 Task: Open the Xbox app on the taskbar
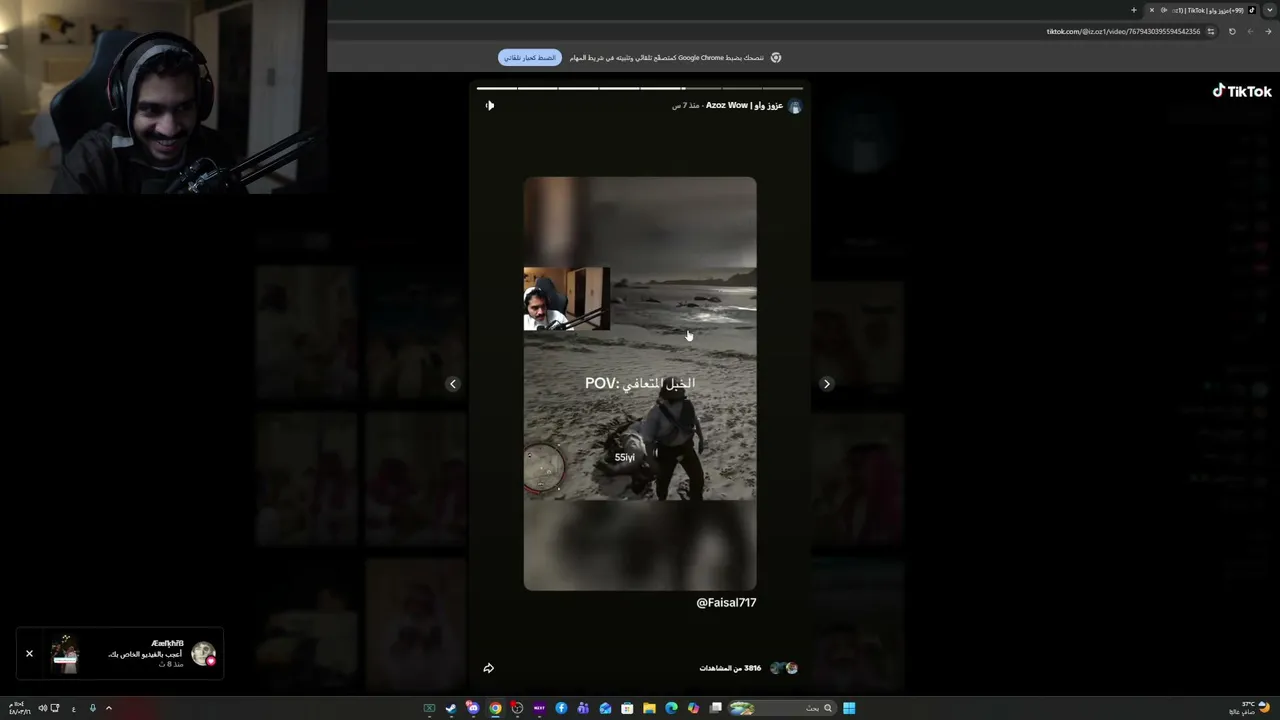pos(429,708)
